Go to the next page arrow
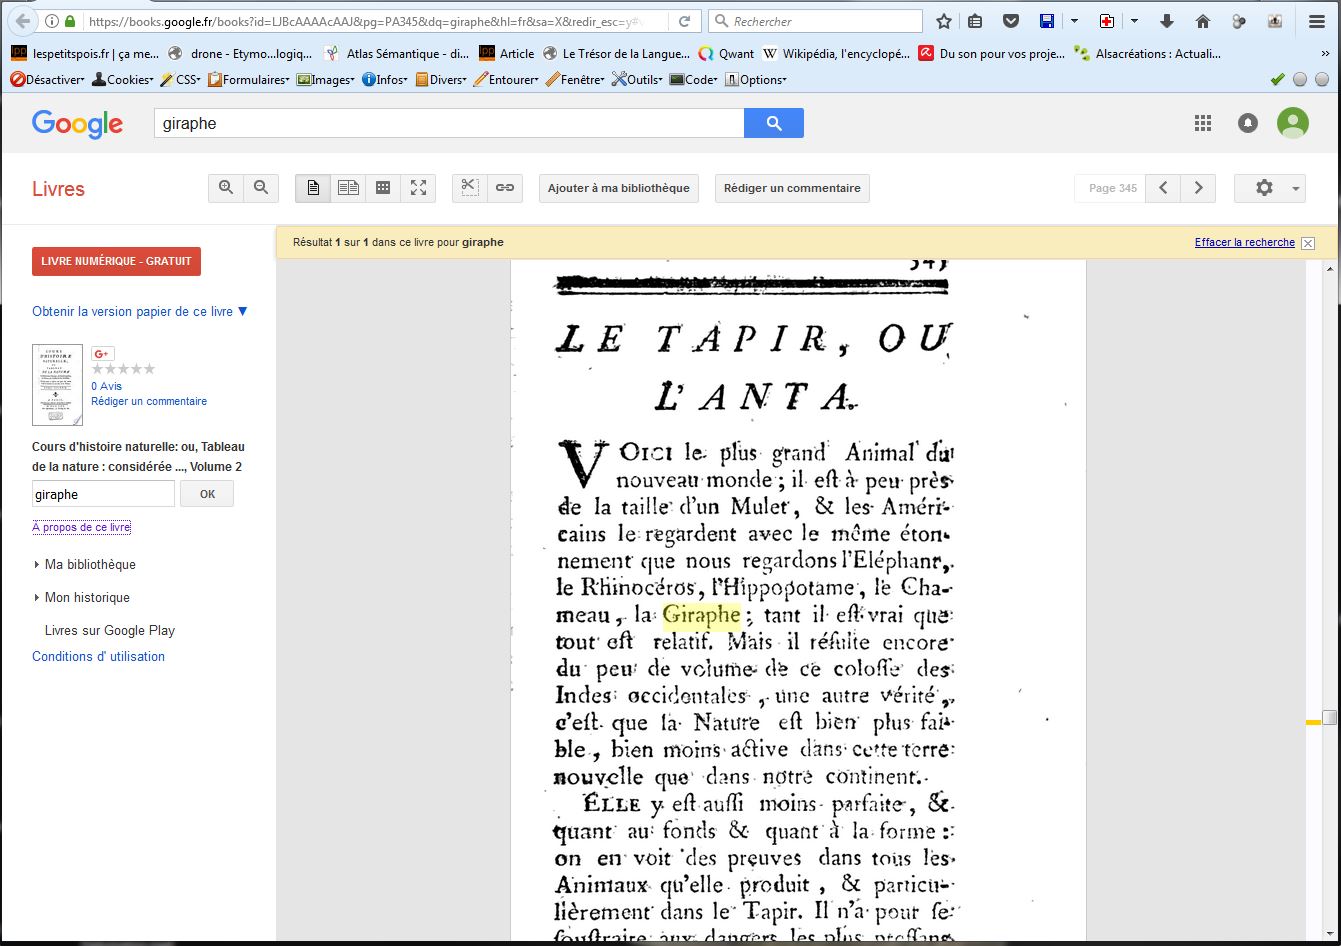 [x=1198, y=188]
